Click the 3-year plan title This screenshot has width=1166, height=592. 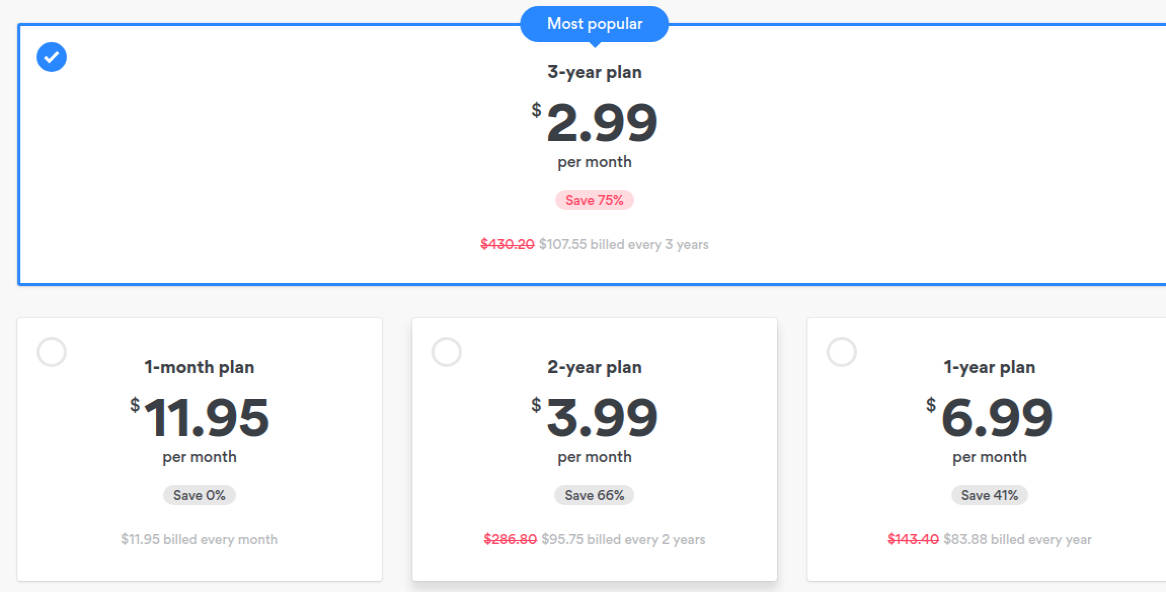594,72
